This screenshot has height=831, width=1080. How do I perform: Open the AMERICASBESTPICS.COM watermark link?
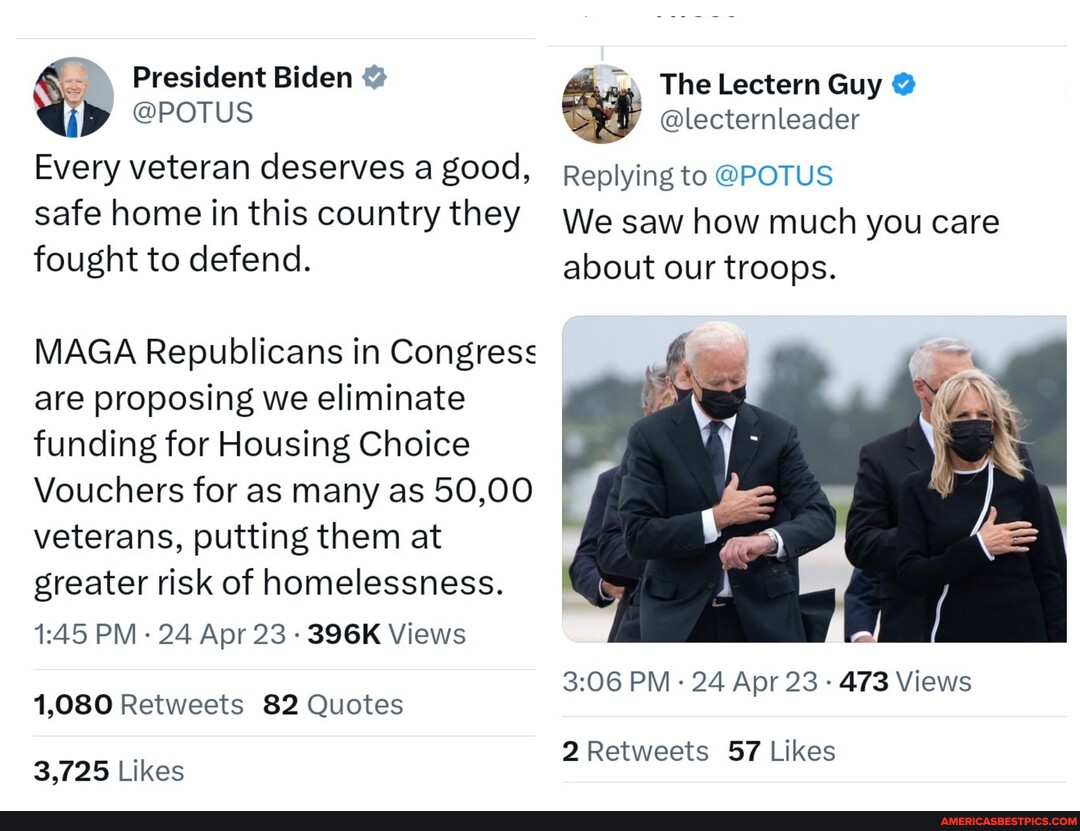[x=1007, y=823]
